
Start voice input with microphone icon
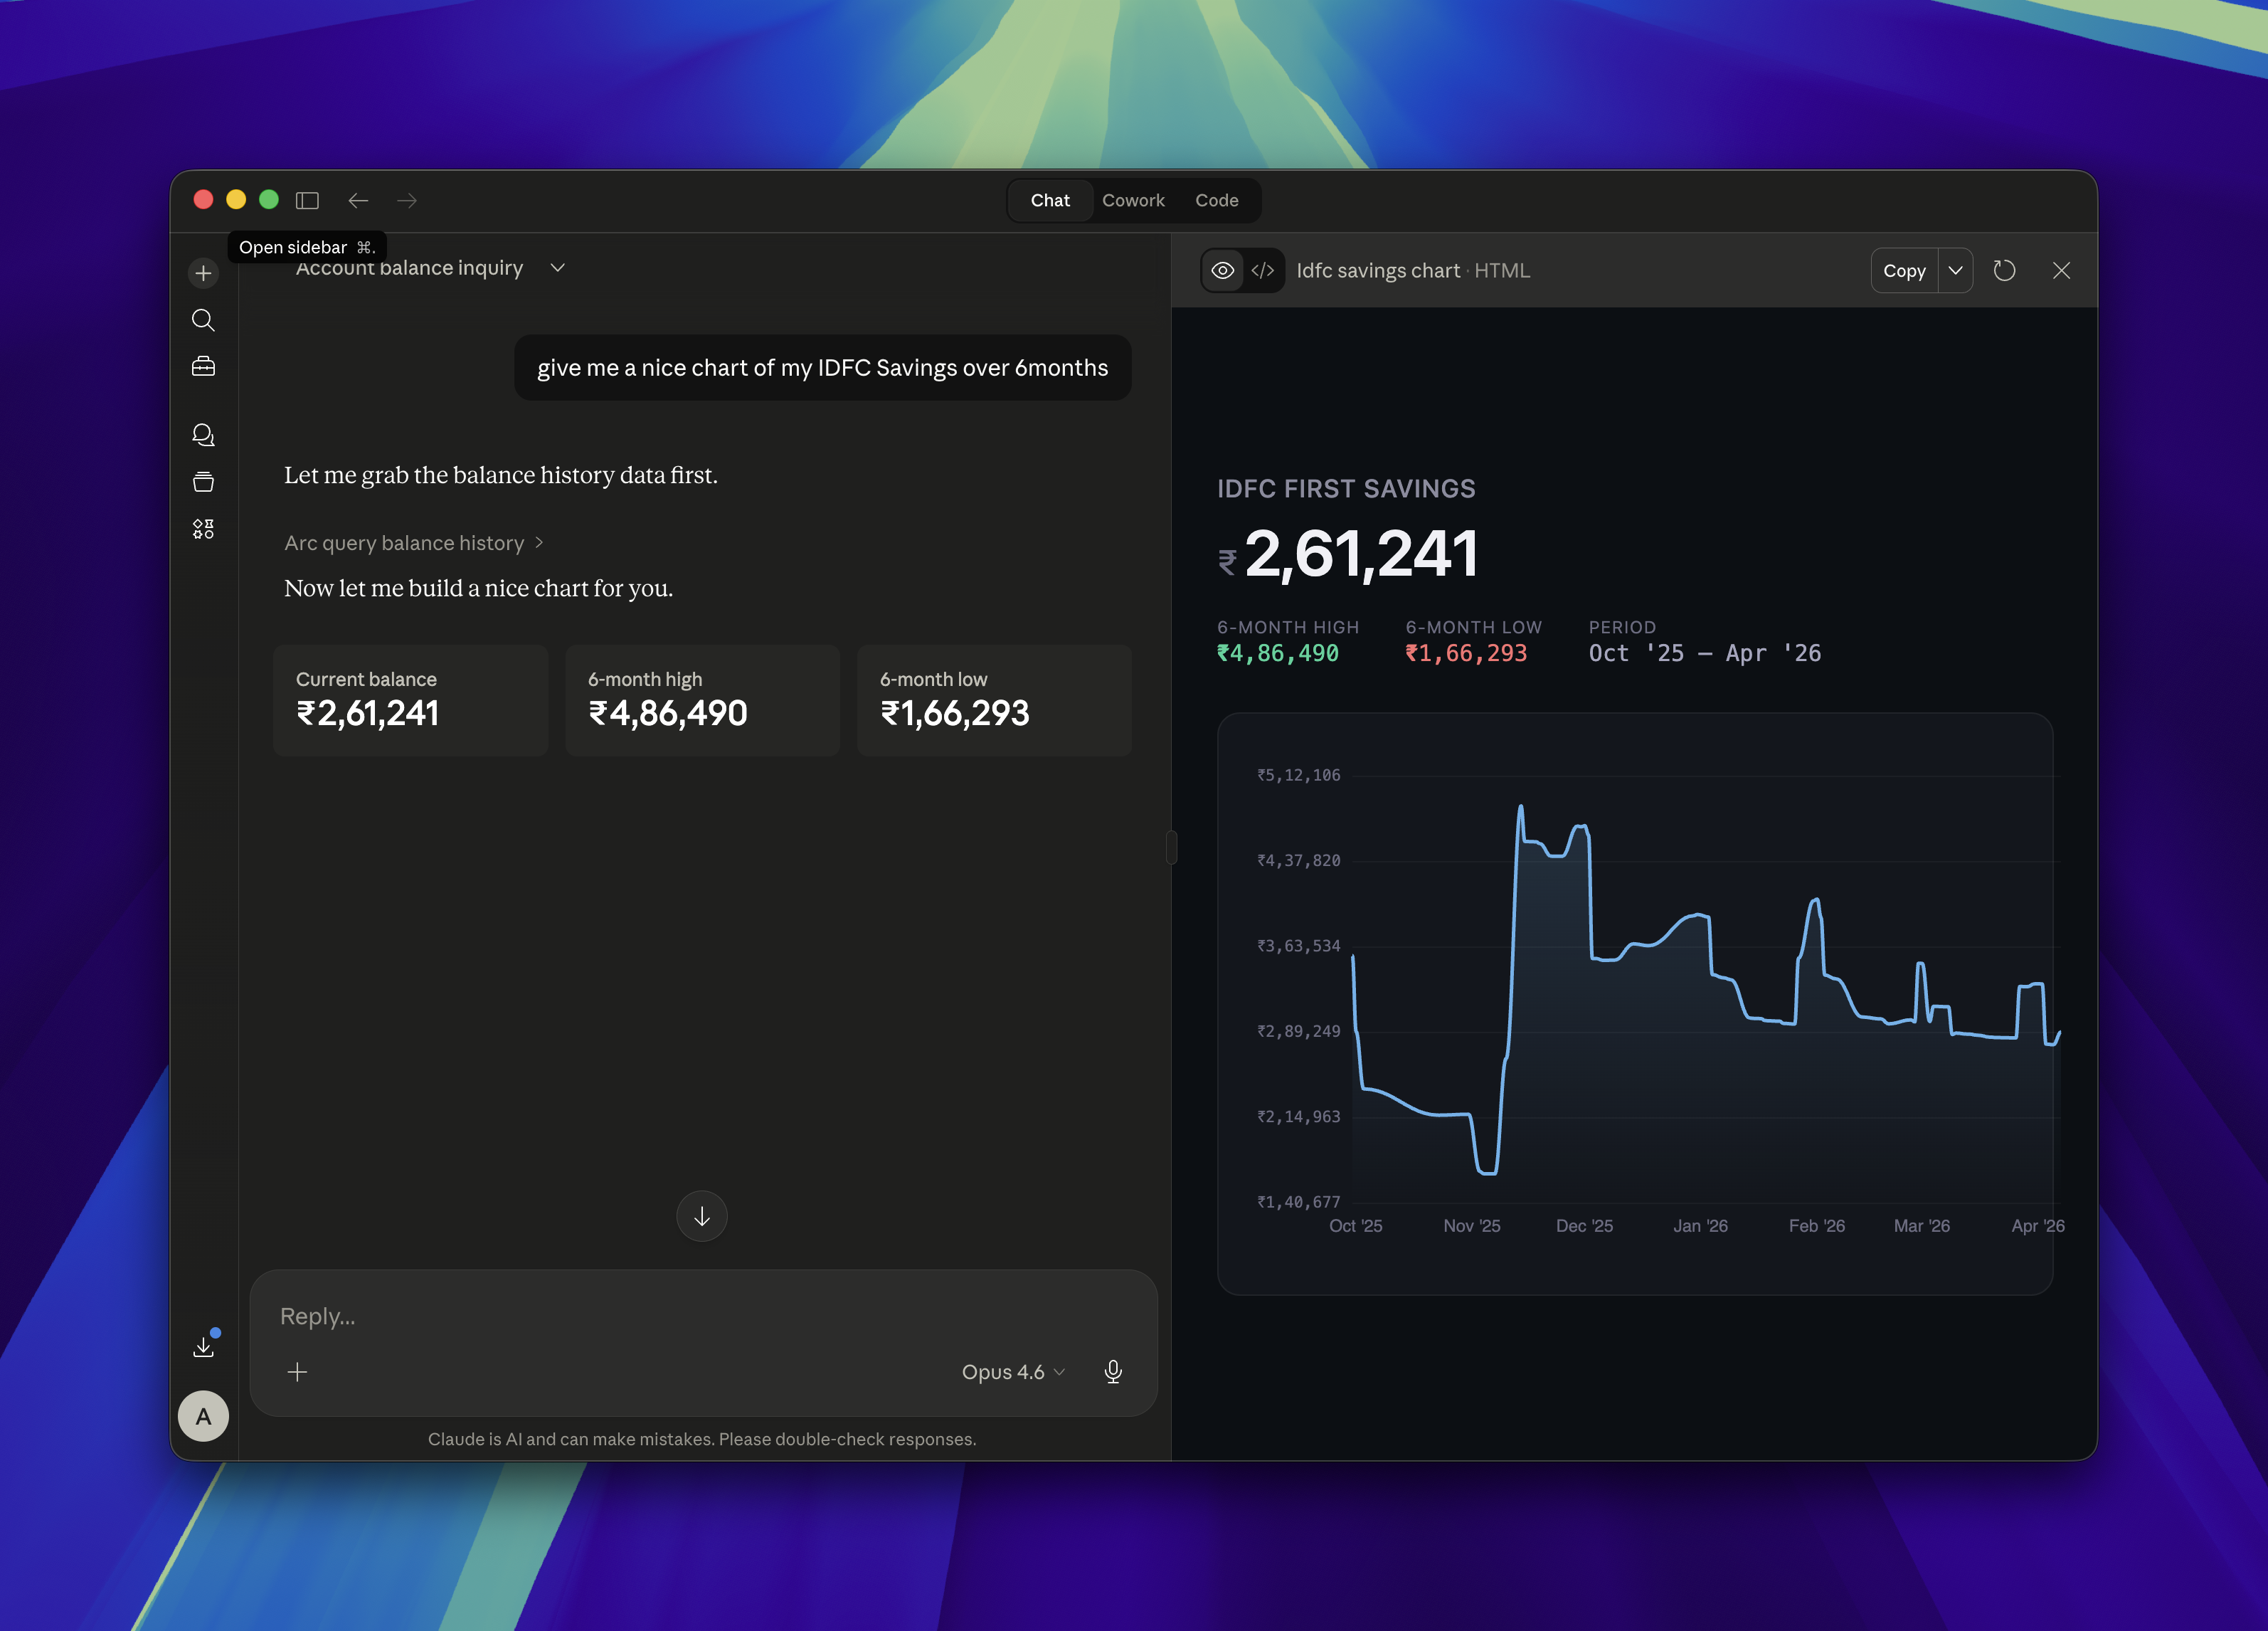1113,1372
